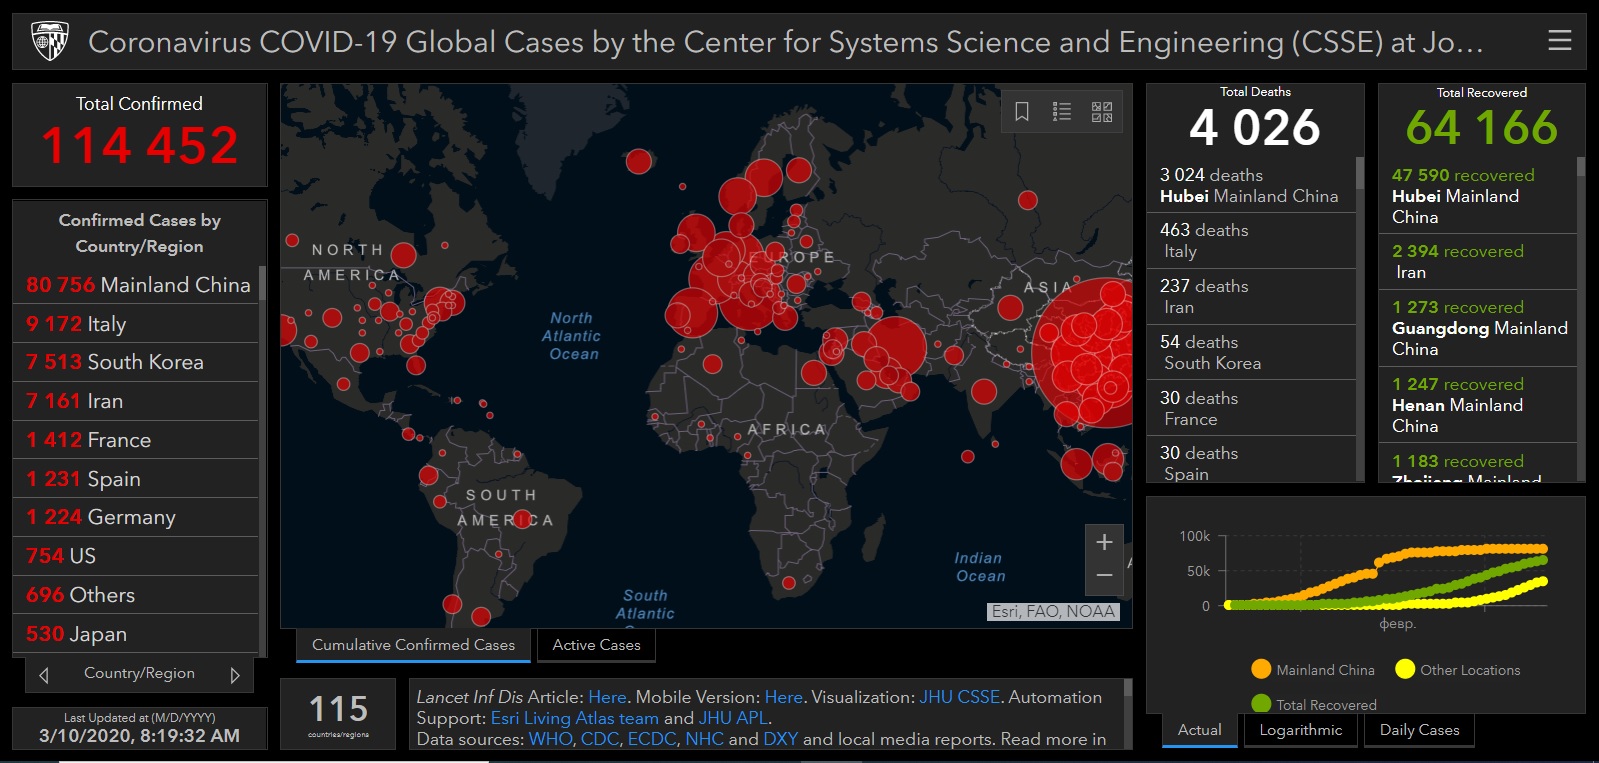Toggle Total Recovered series in chart legend

(x=1314, y=704)
